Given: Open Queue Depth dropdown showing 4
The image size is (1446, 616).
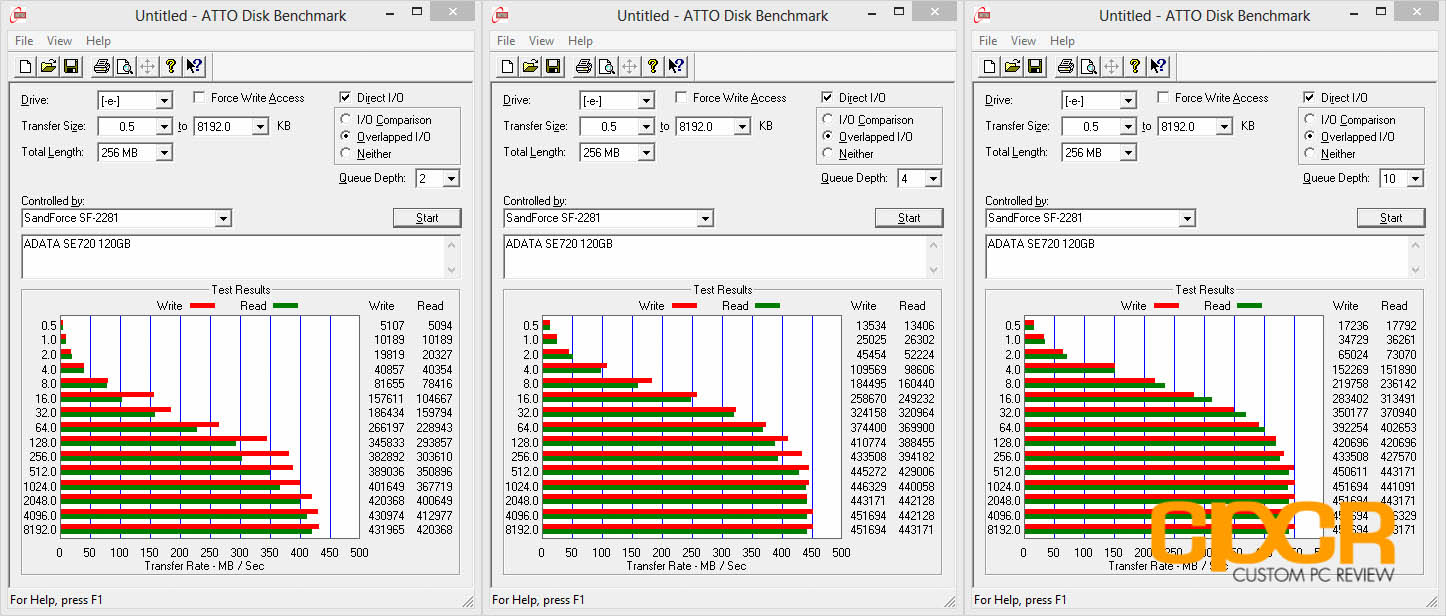Looking at the screenshot, I should pos(933,178).
